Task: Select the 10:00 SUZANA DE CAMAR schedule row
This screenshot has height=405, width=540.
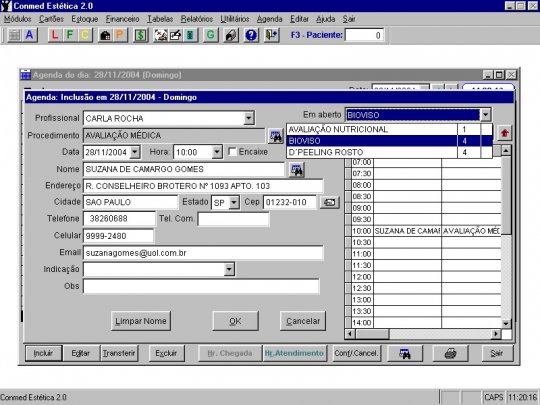Action: [x=423, y=231]
